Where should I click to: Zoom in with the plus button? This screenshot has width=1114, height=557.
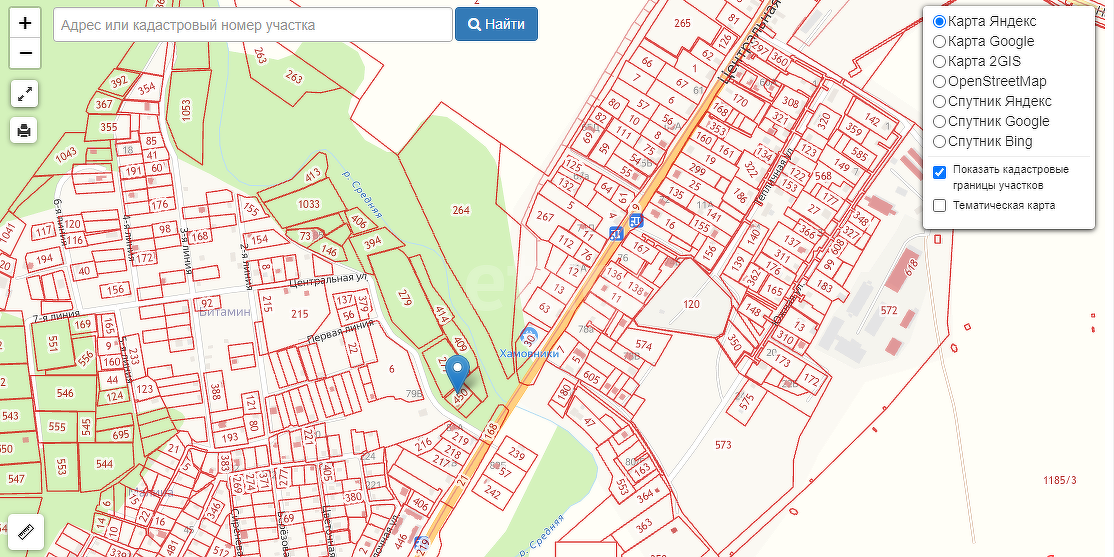point(25,23)
